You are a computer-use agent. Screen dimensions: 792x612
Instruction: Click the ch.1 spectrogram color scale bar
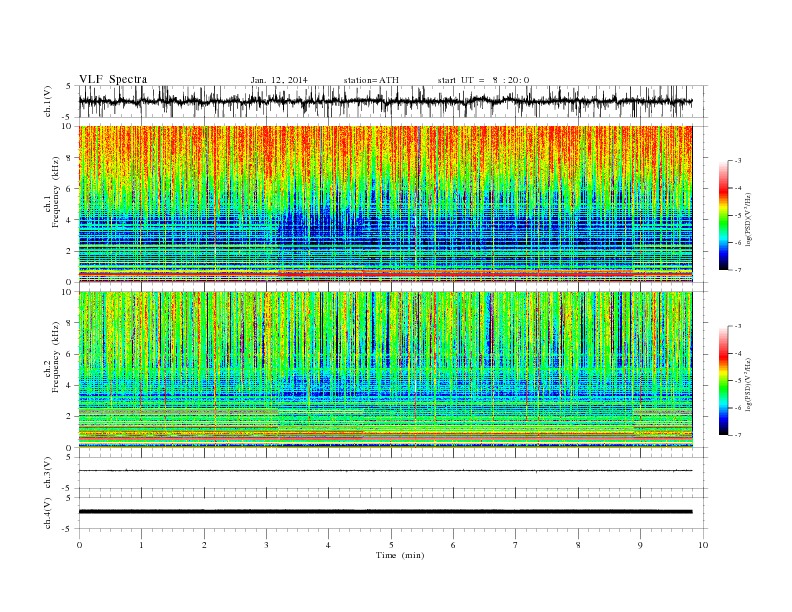(x=723, y=215)
